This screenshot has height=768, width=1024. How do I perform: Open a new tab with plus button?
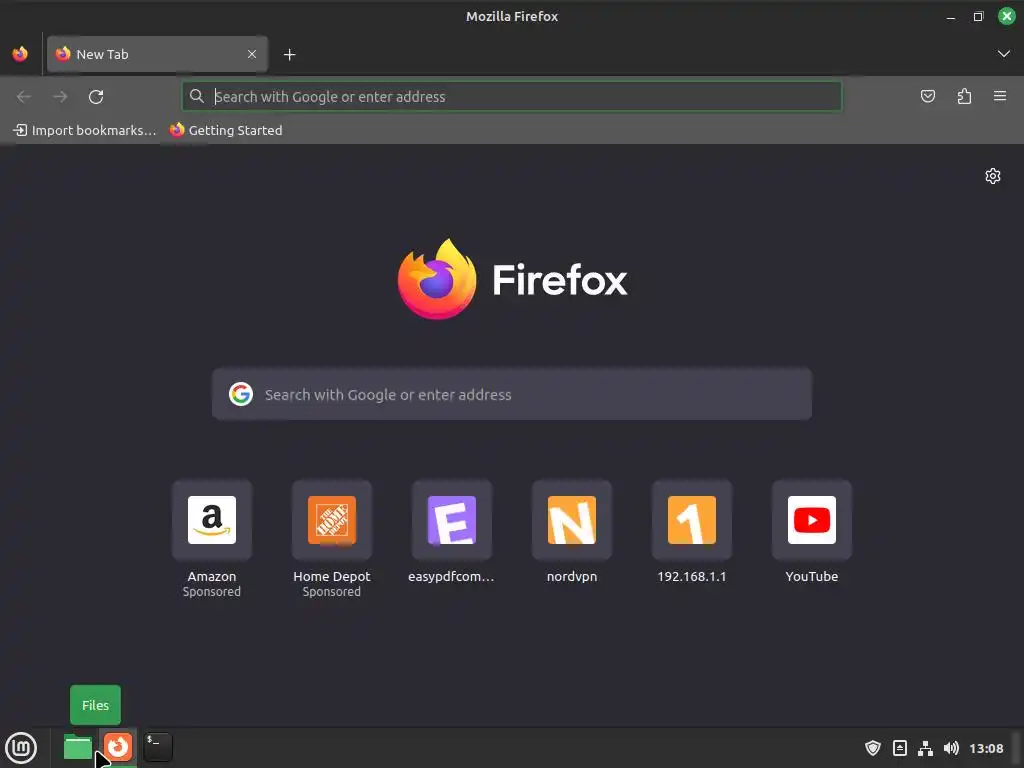(289, 55)
